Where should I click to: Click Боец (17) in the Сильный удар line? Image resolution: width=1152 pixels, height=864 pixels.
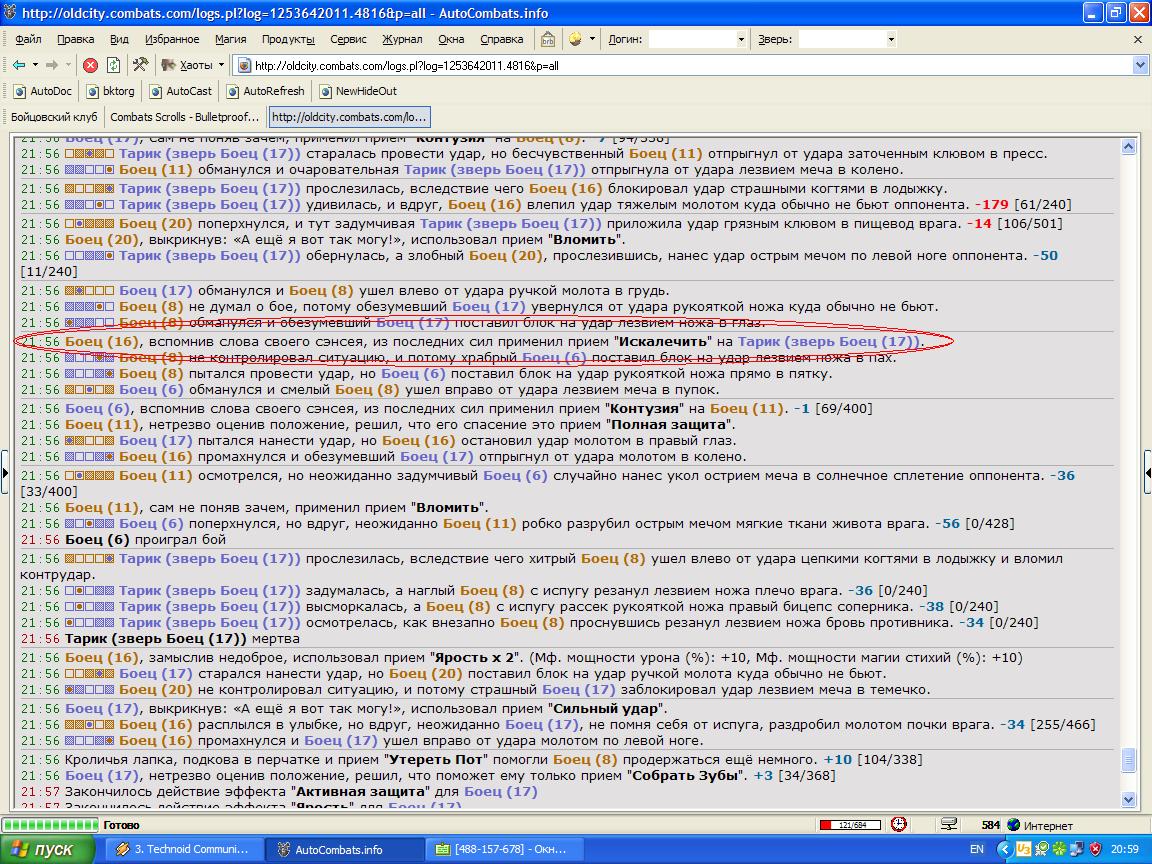[101, 709]
